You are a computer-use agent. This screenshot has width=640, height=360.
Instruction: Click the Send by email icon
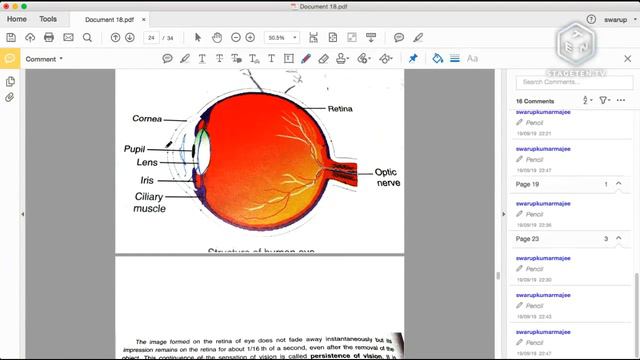tap(68, 38)
